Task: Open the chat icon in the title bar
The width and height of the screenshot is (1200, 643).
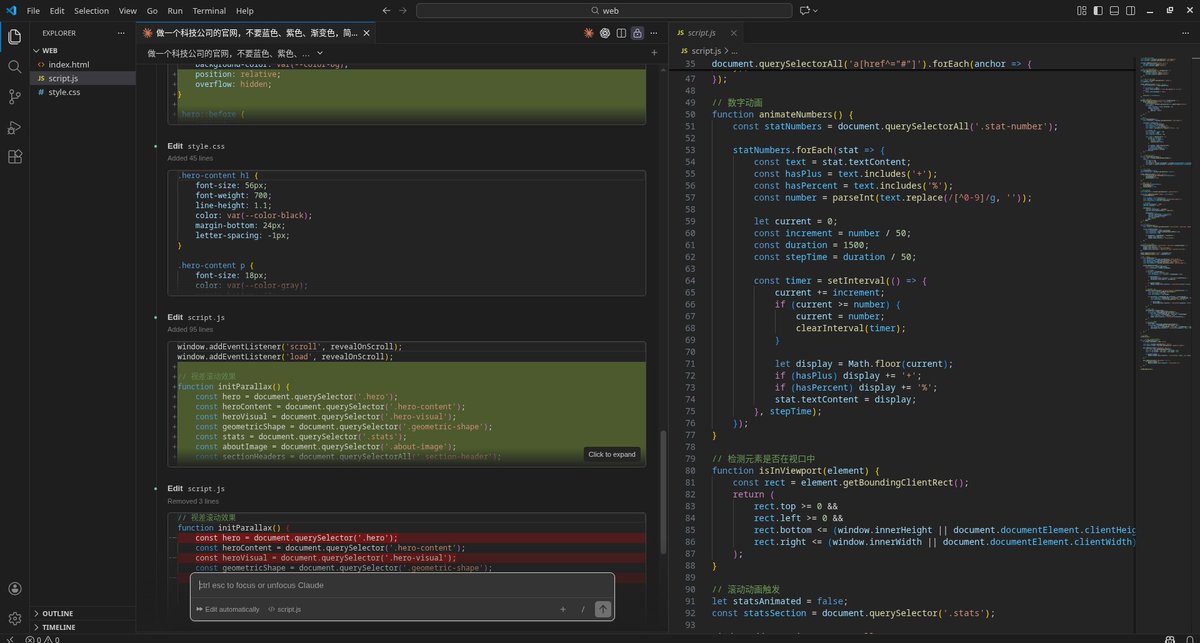Action: tap(804, 10)
